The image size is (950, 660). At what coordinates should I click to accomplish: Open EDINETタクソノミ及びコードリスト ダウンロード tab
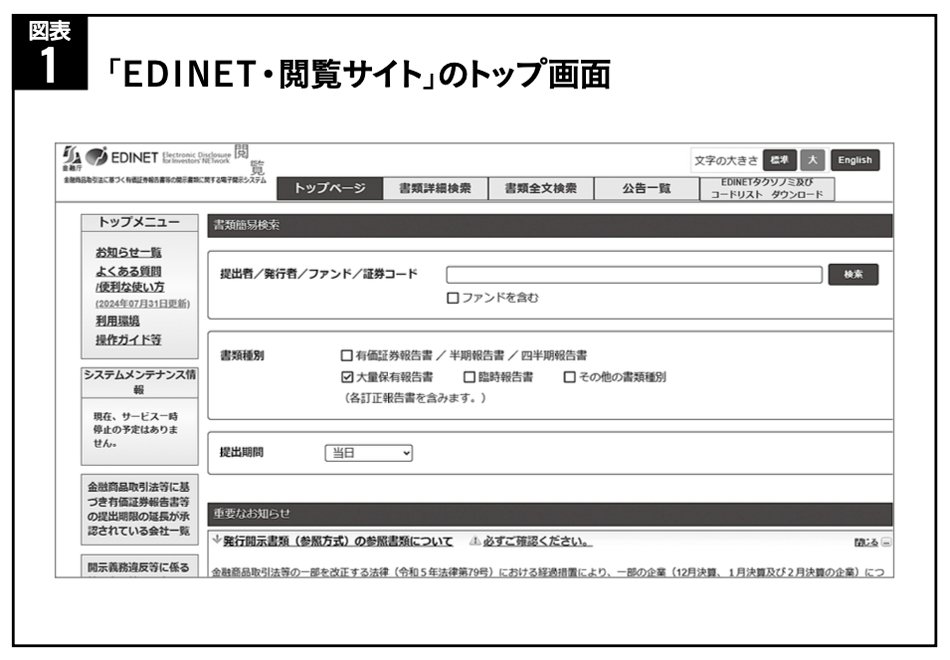tap(767, 188)
